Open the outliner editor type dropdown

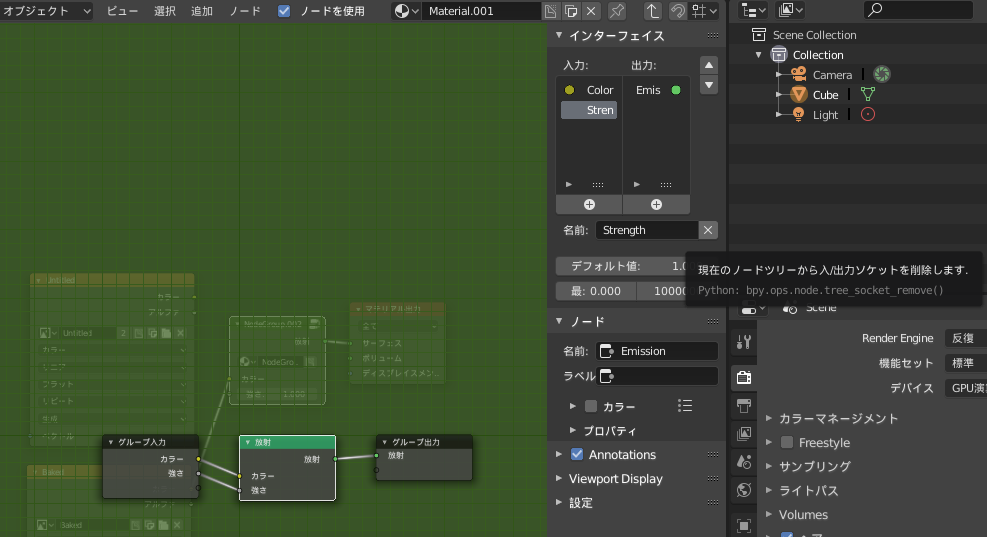click(752, 10)
